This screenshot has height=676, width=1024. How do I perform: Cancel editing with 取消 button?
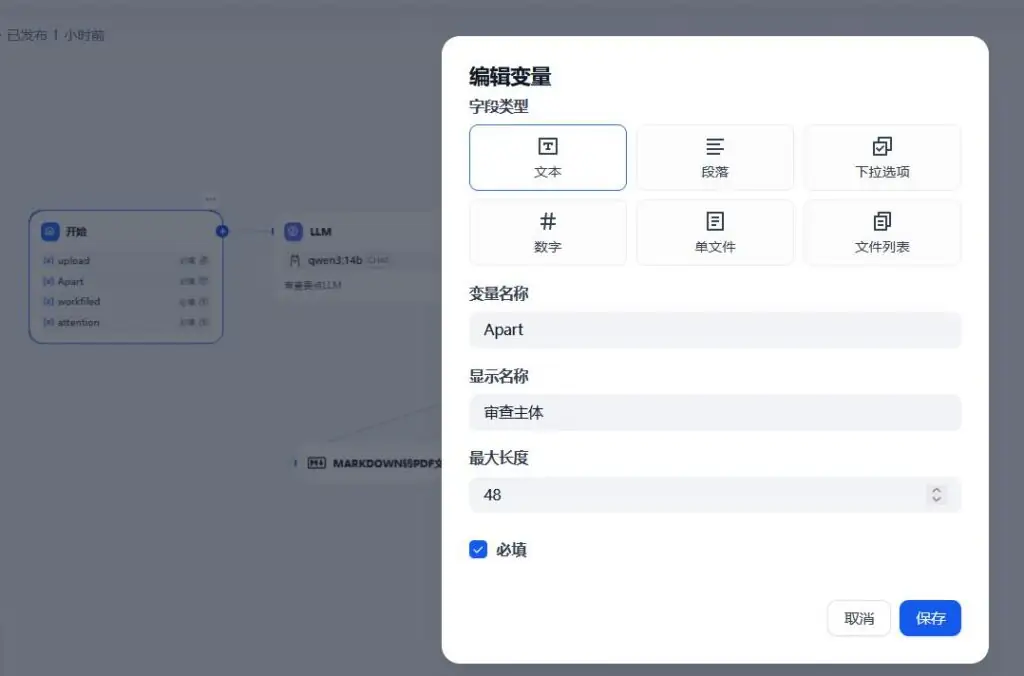coord(858,618)
